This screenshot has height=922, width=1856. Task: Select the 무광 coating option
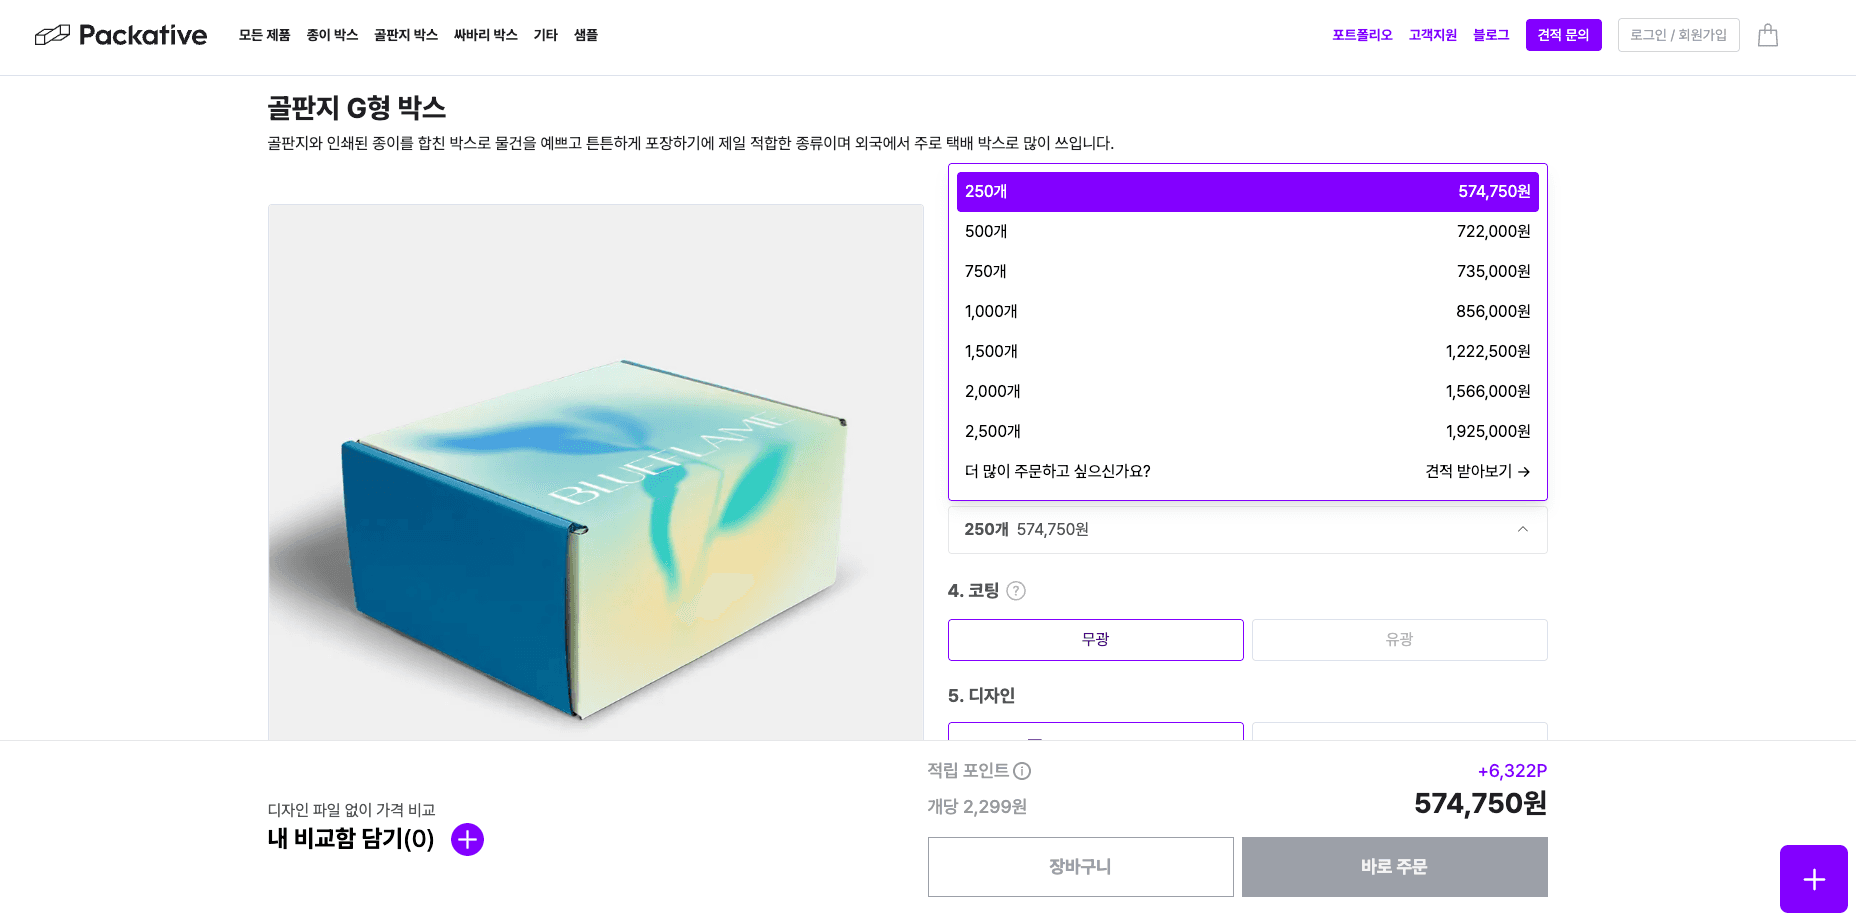[1096, 640]
